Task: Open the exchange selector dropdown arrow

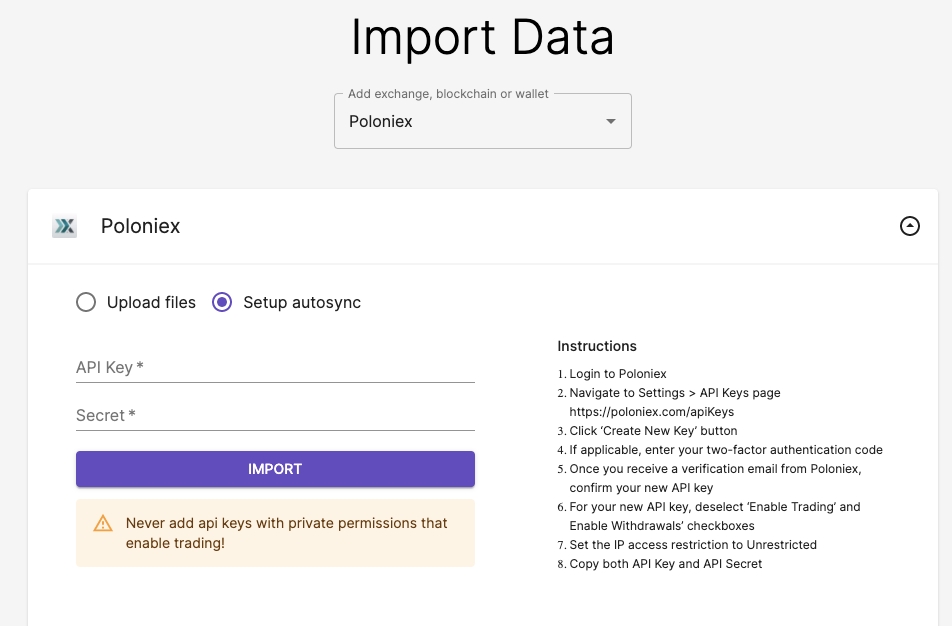Action: [x=611, y=122]
